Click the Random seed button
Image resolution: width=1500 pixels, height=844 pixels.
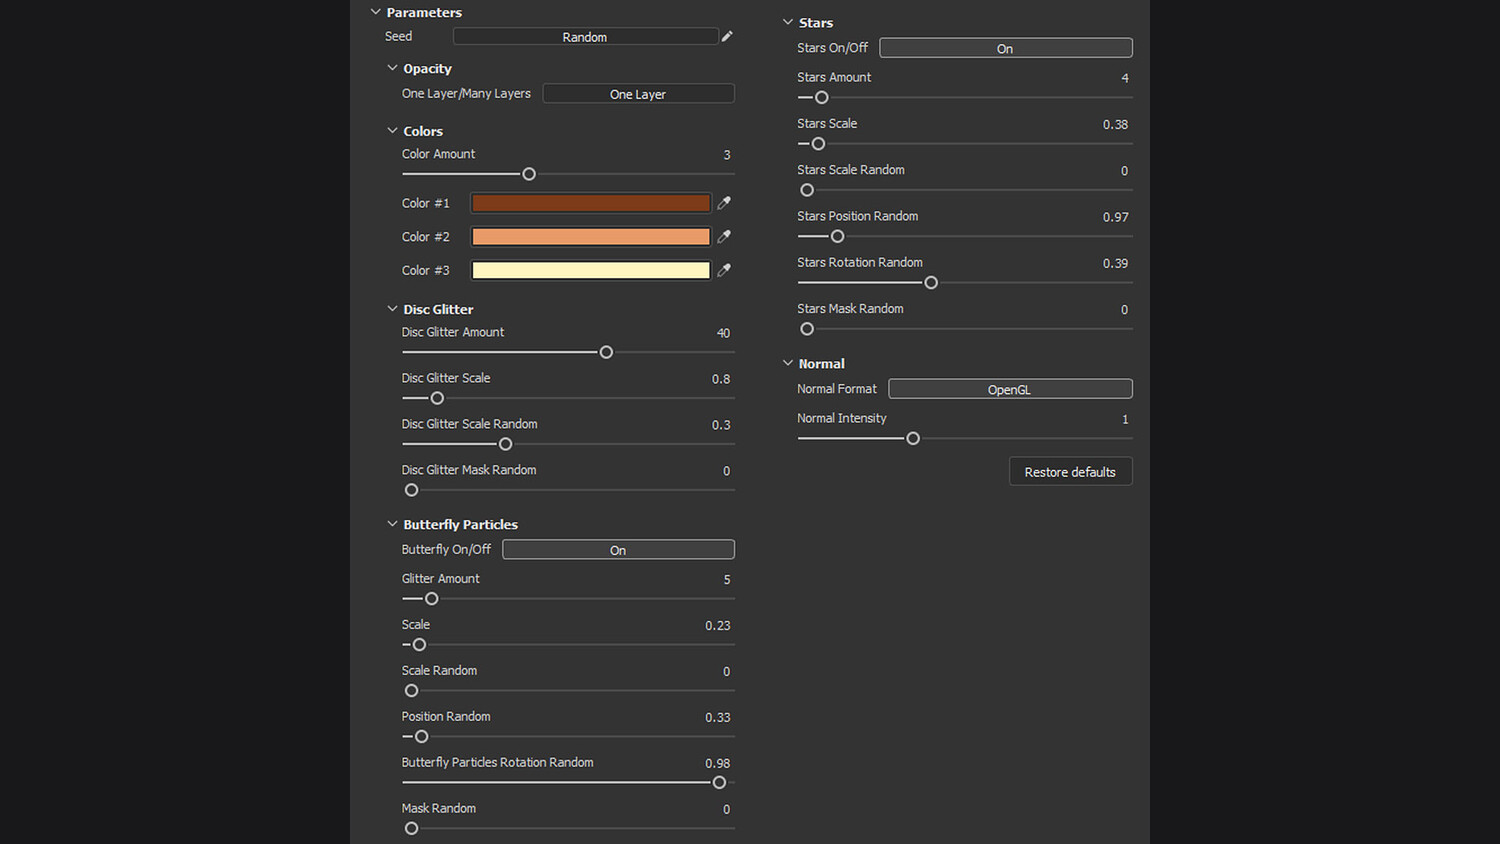tap(585, 37)
